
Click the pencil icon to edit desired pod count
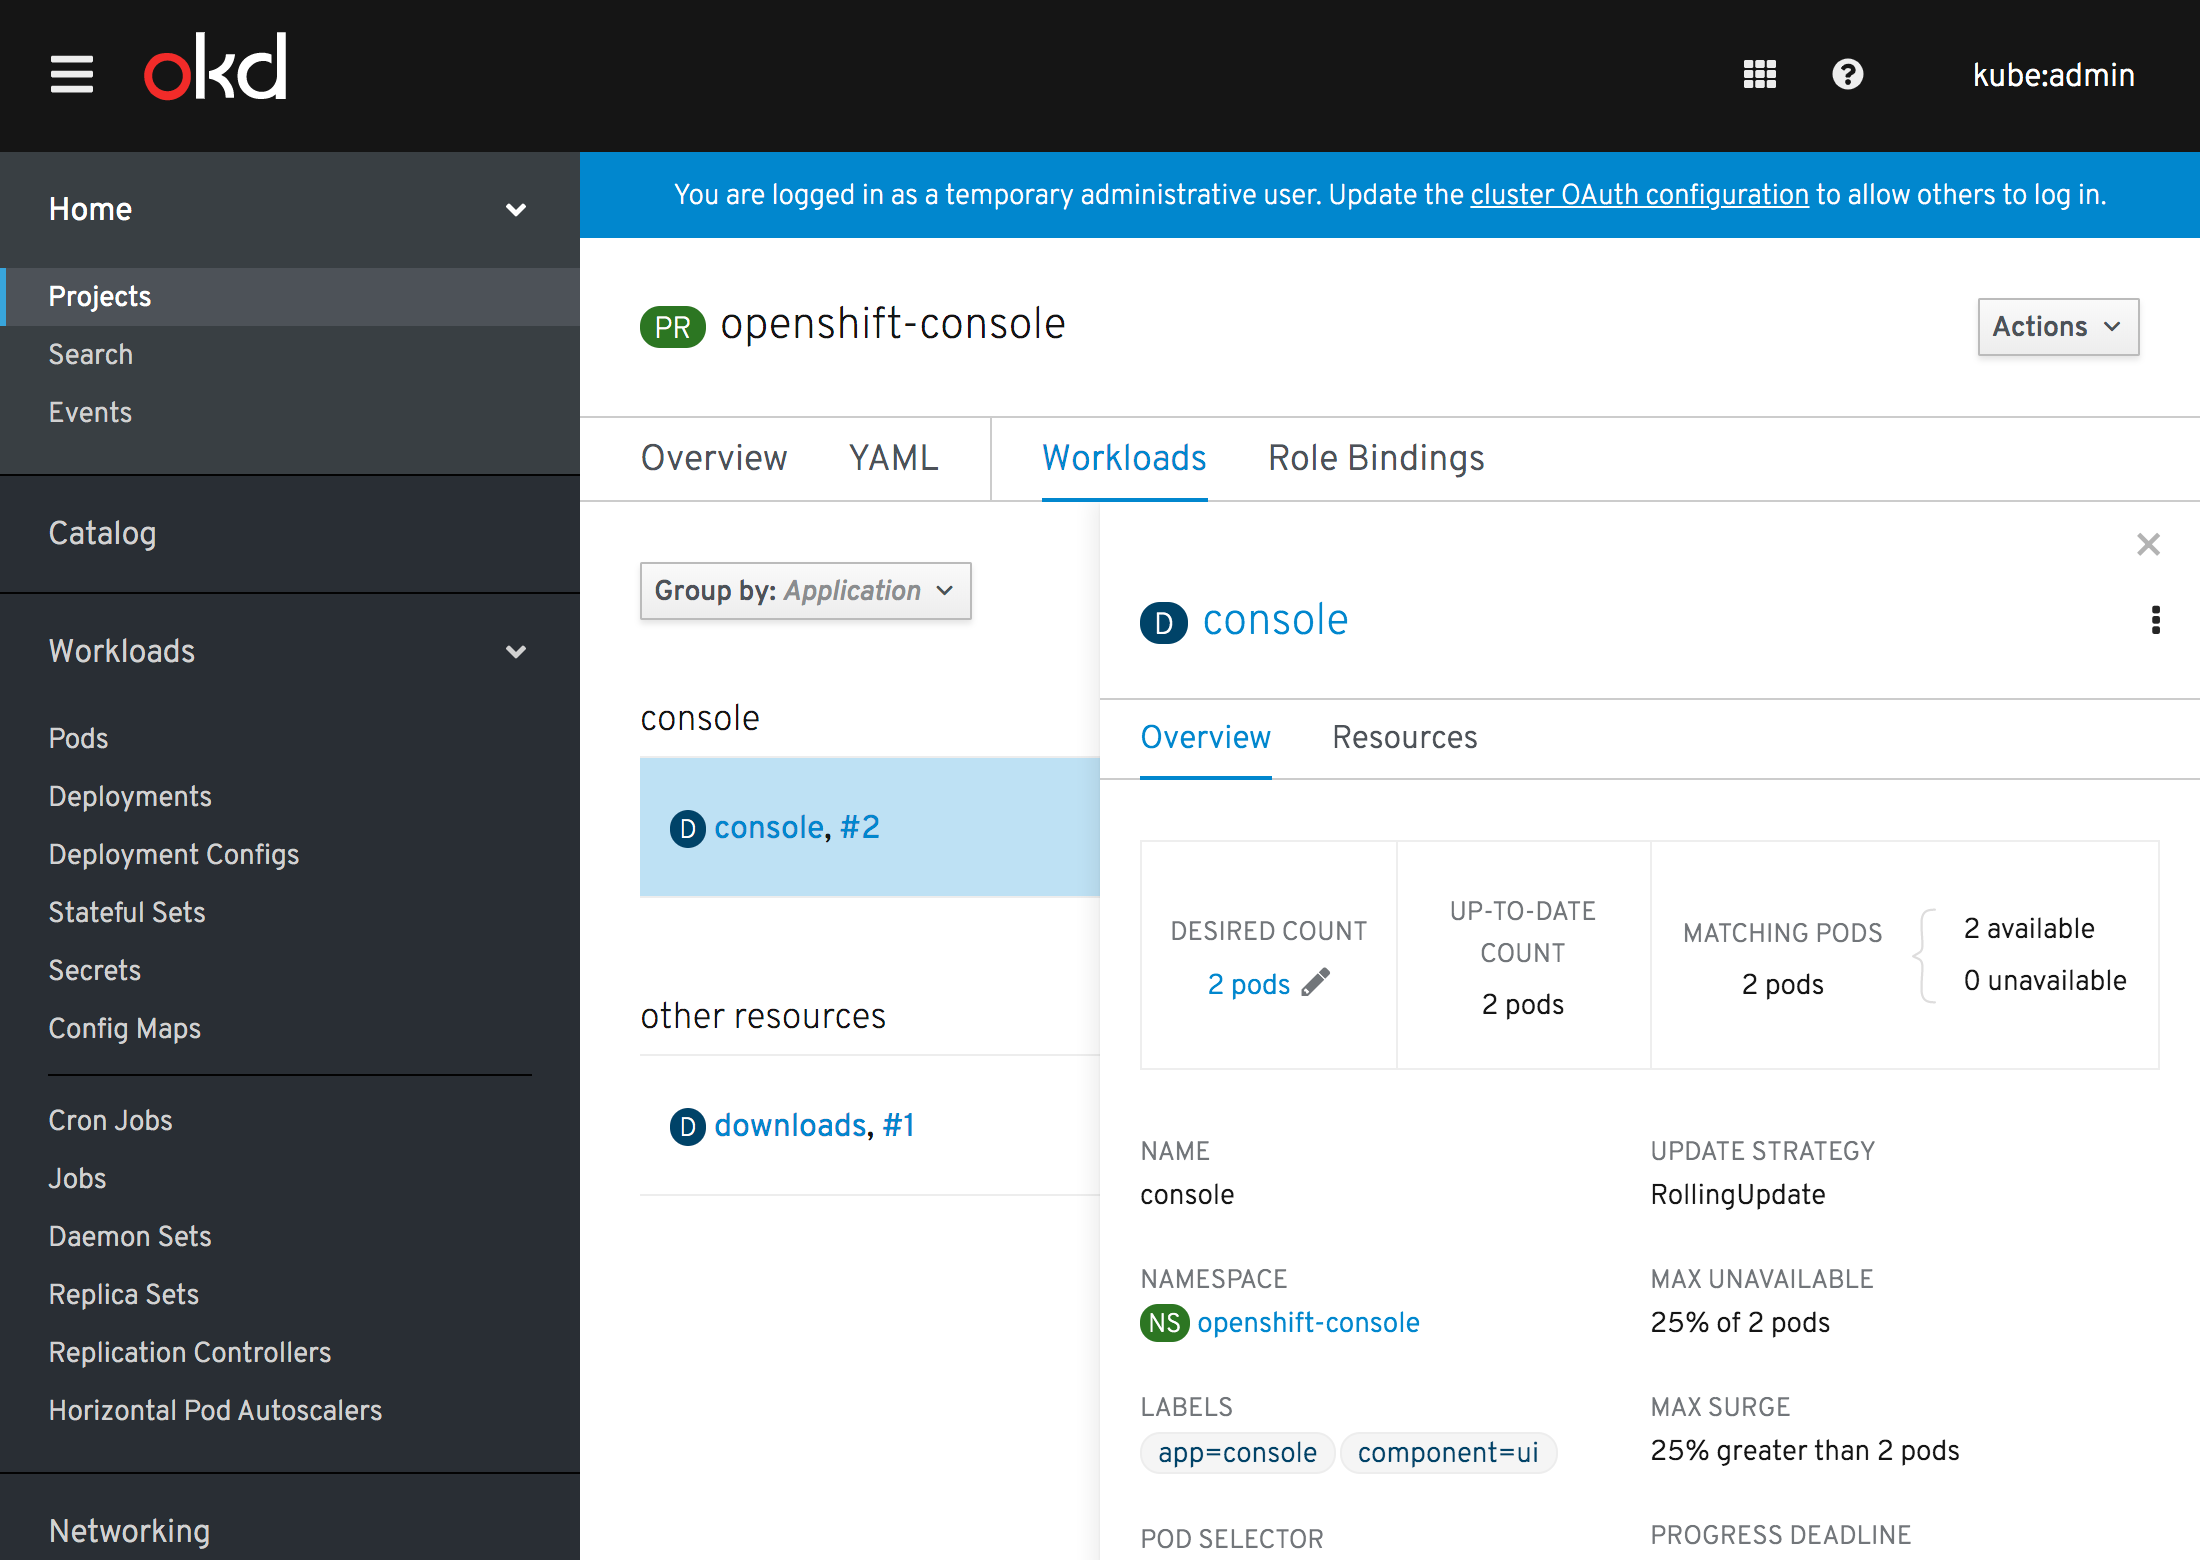1316,983
